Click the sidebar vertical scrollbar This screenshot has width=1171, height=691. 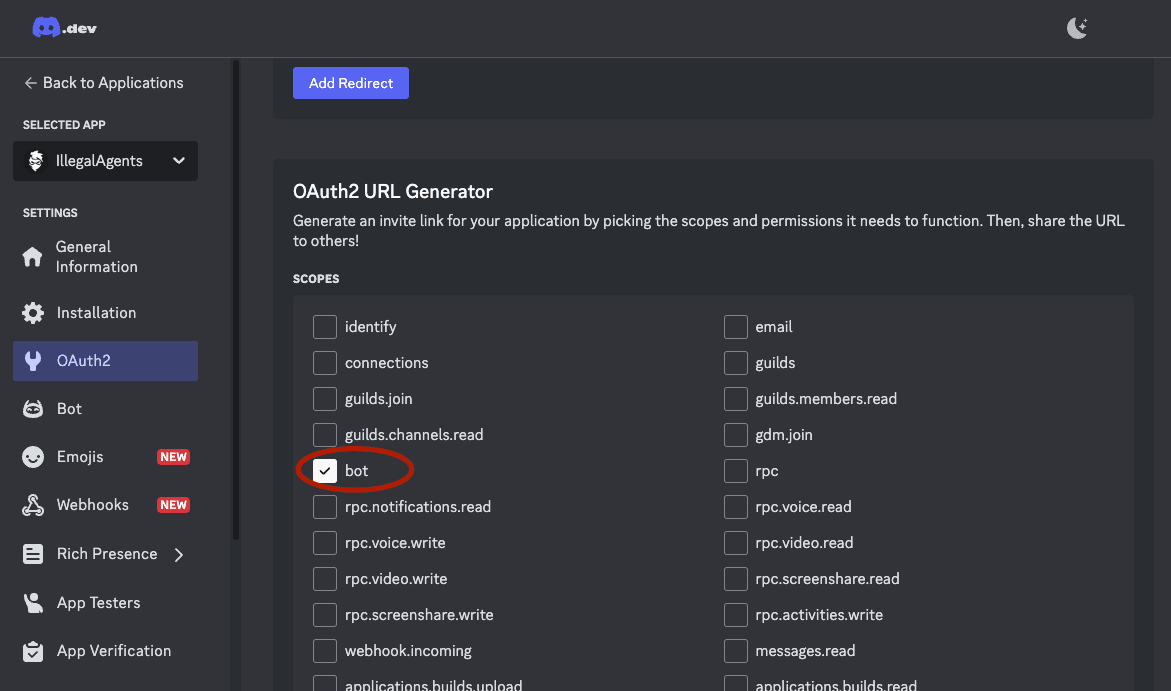[x=236, y=300]
